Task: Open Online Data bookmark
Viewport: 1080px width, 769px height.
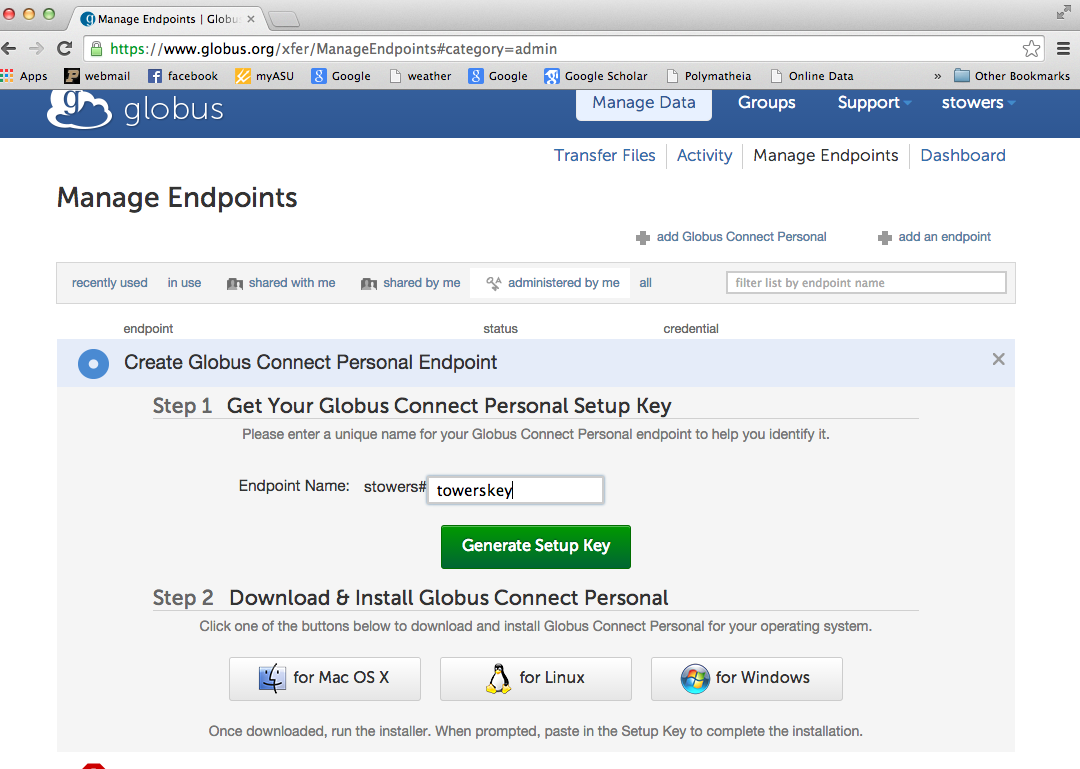Action: pyautogui.click(x=812, y=76)
